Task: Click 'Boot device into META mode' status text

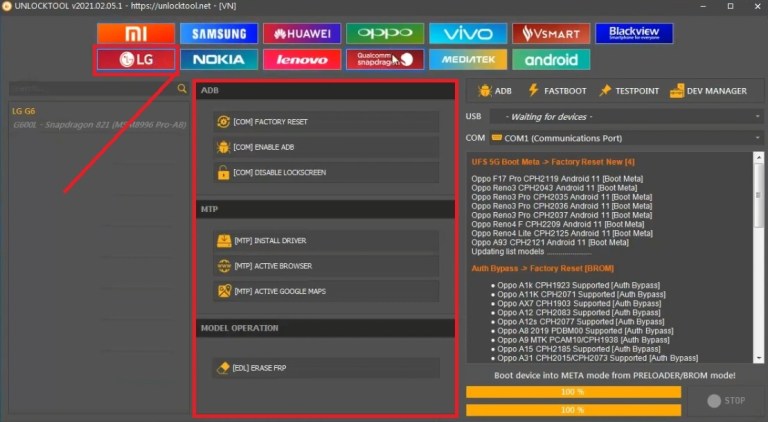Action: coord(615,375)
